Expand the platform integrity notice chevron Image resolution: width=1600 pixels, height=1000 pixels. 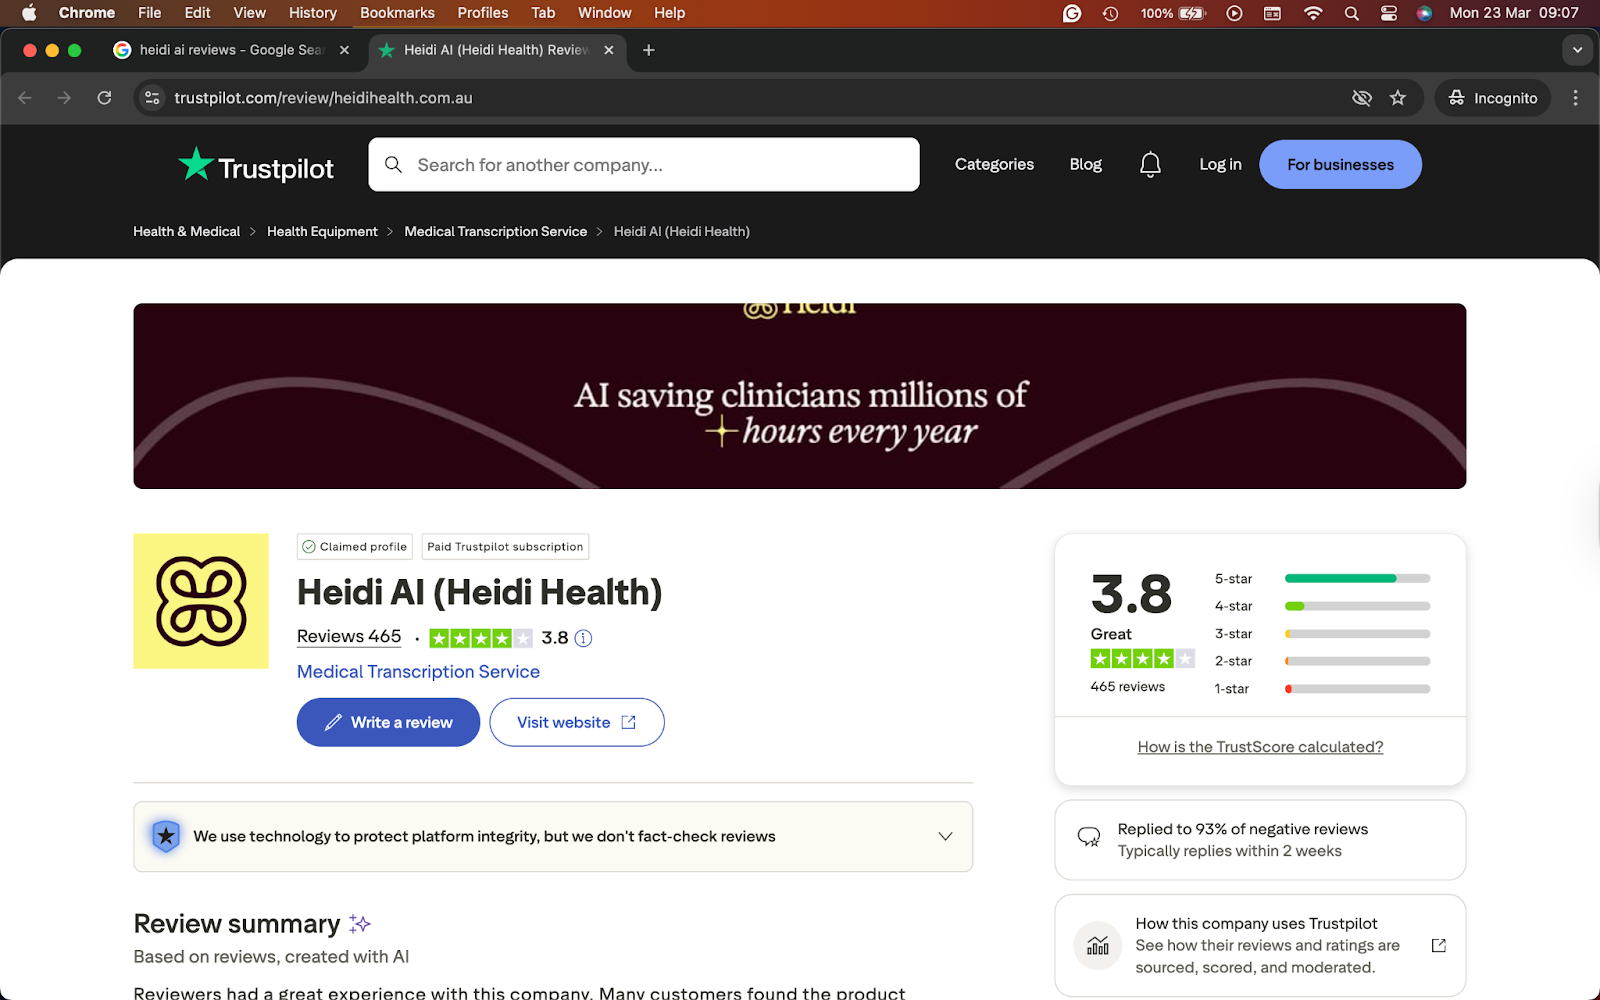[x=945, y=836]
